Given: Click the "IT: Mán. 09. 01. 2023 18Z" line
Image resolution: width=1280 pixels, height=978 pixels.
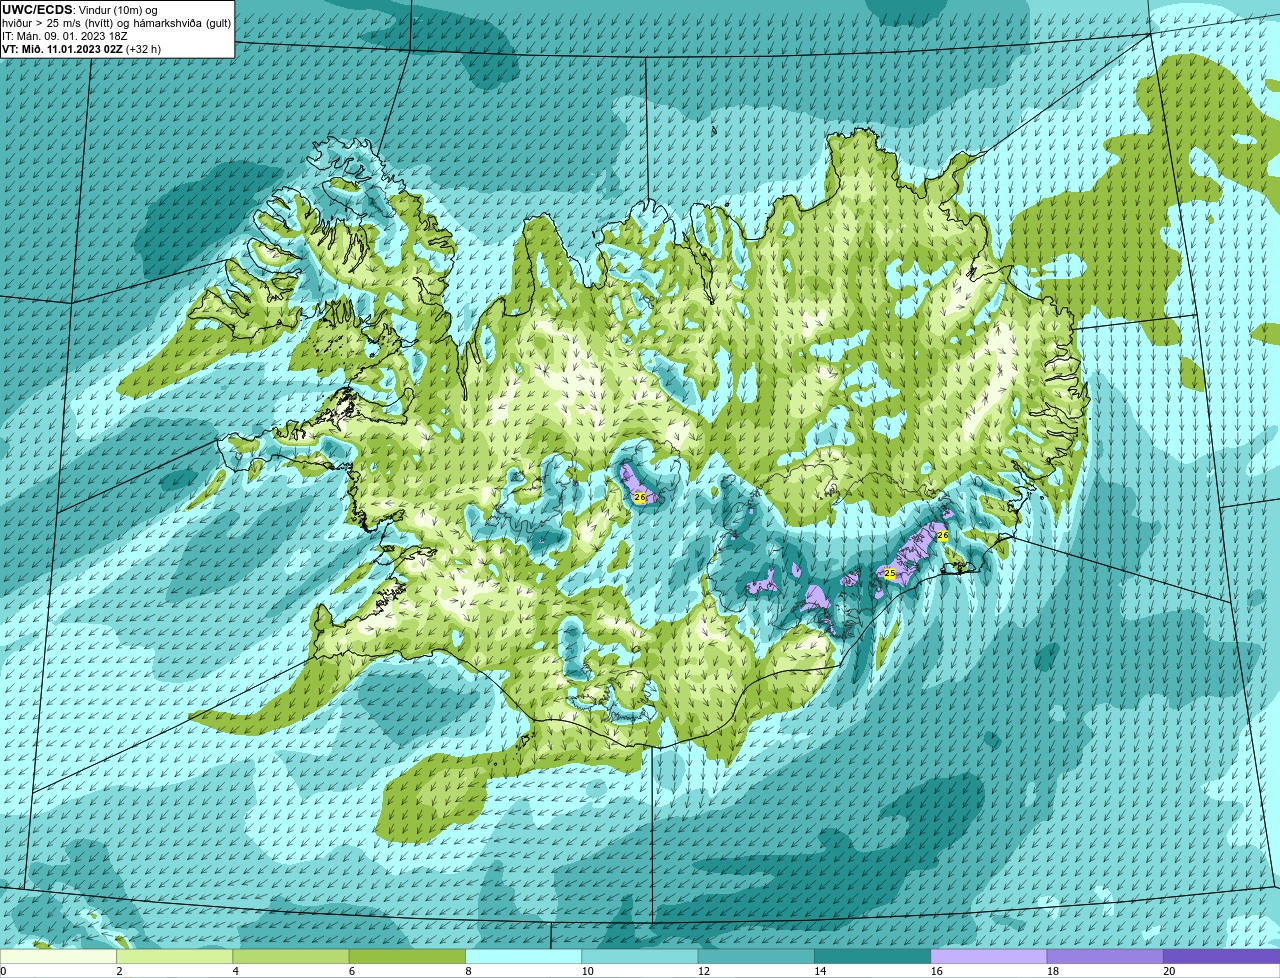Looking at the screenshot, I should click(x=65, y=36).
